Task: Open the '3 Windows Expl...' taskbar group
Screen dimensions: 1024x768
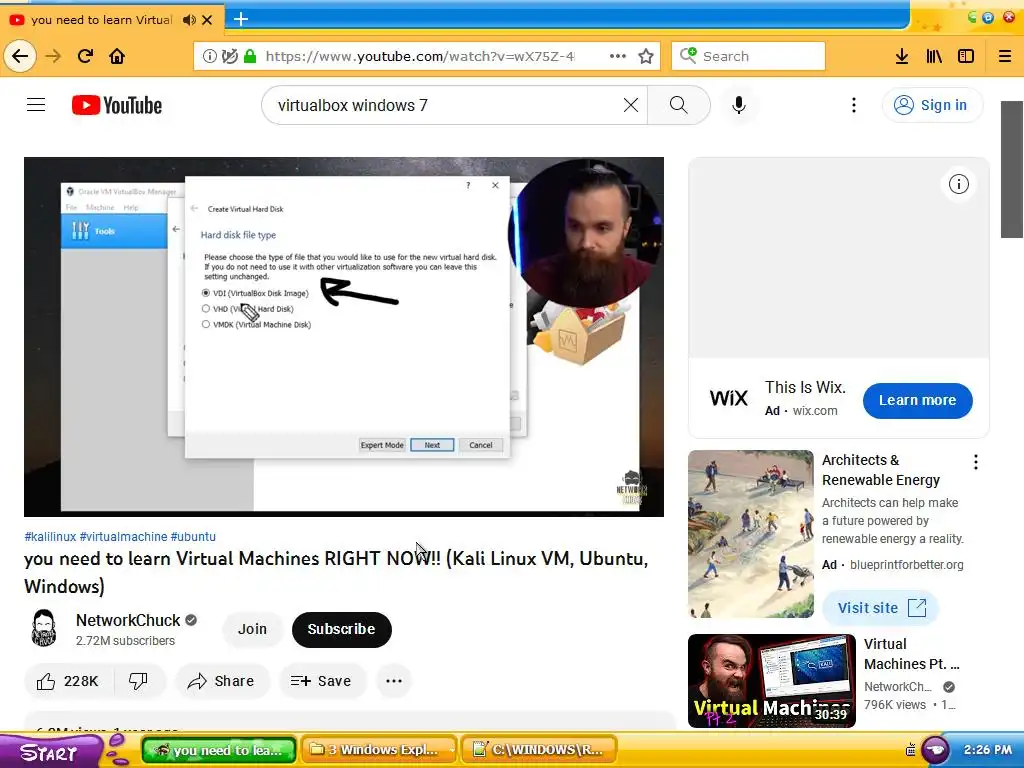Action: [x=379, y=750]
